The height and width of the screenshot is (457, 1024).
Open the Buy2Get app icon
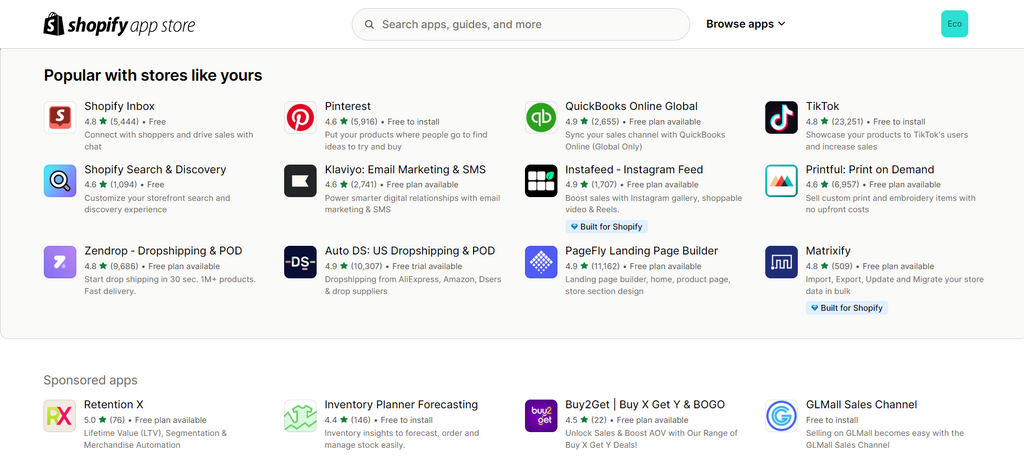pyautogui.click(x=541, y=416)
